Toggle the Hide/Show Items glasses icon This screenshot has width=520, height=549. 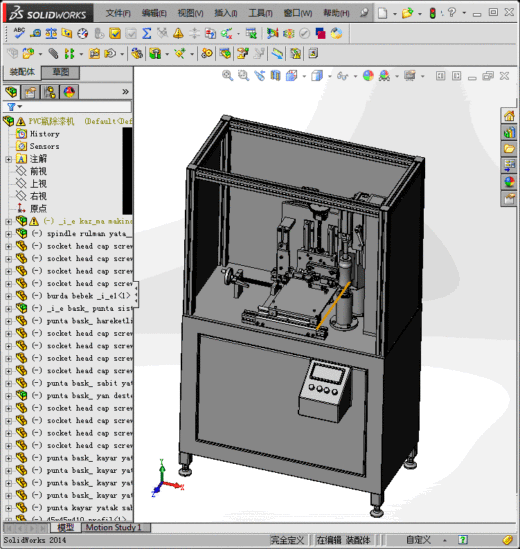click(x=342, y=76)
